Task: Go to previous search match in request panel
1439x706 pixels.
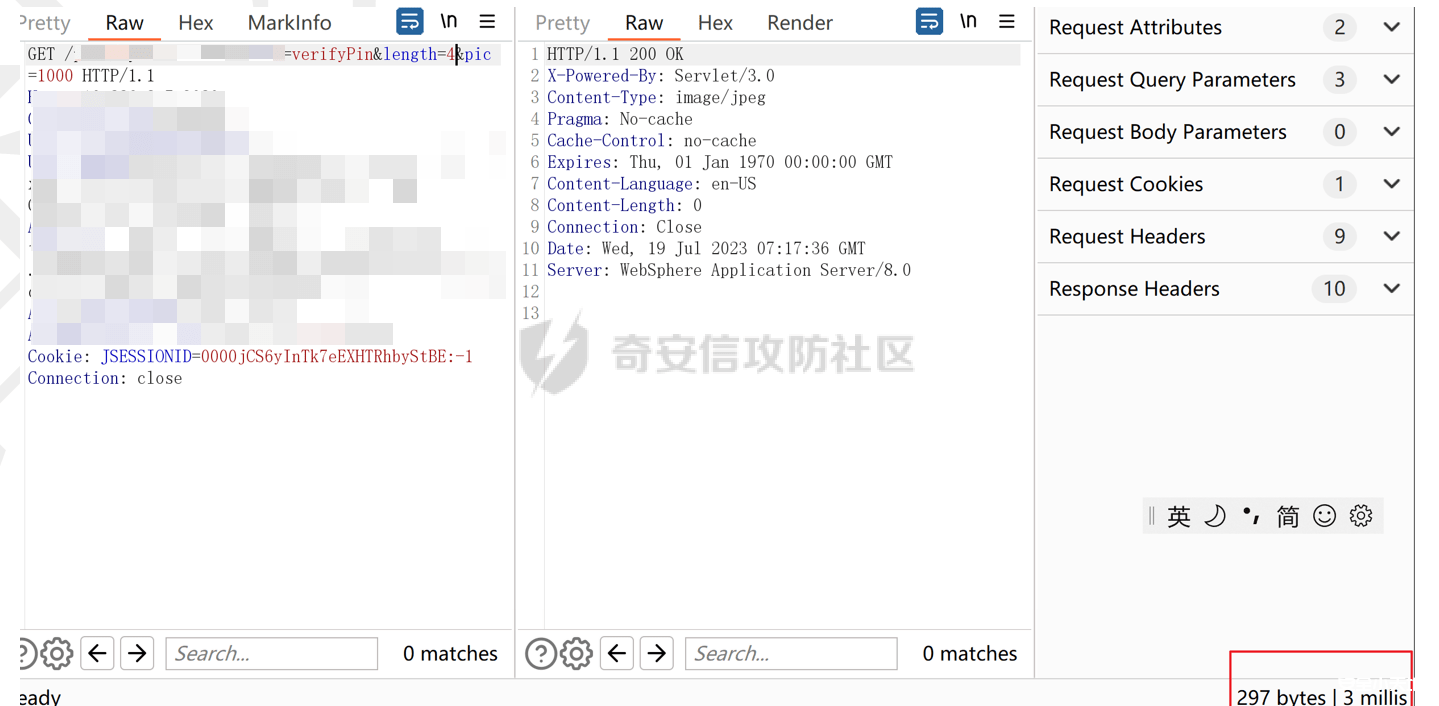Action: (x=97, y=652)
